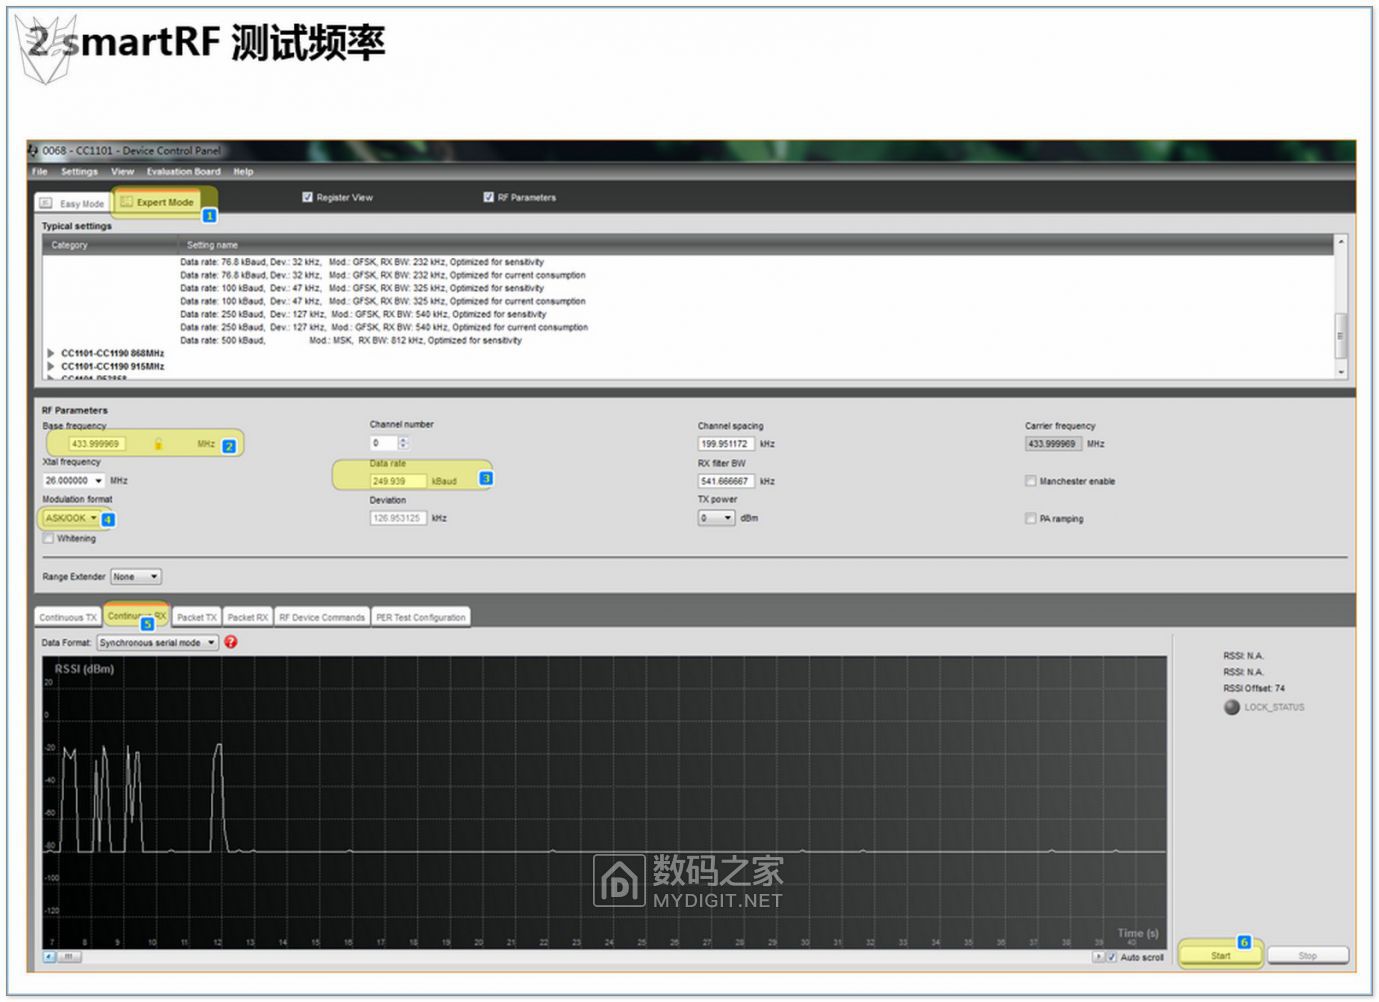
Task: Open the Evaluation Board menu
Action: (183, 172)
